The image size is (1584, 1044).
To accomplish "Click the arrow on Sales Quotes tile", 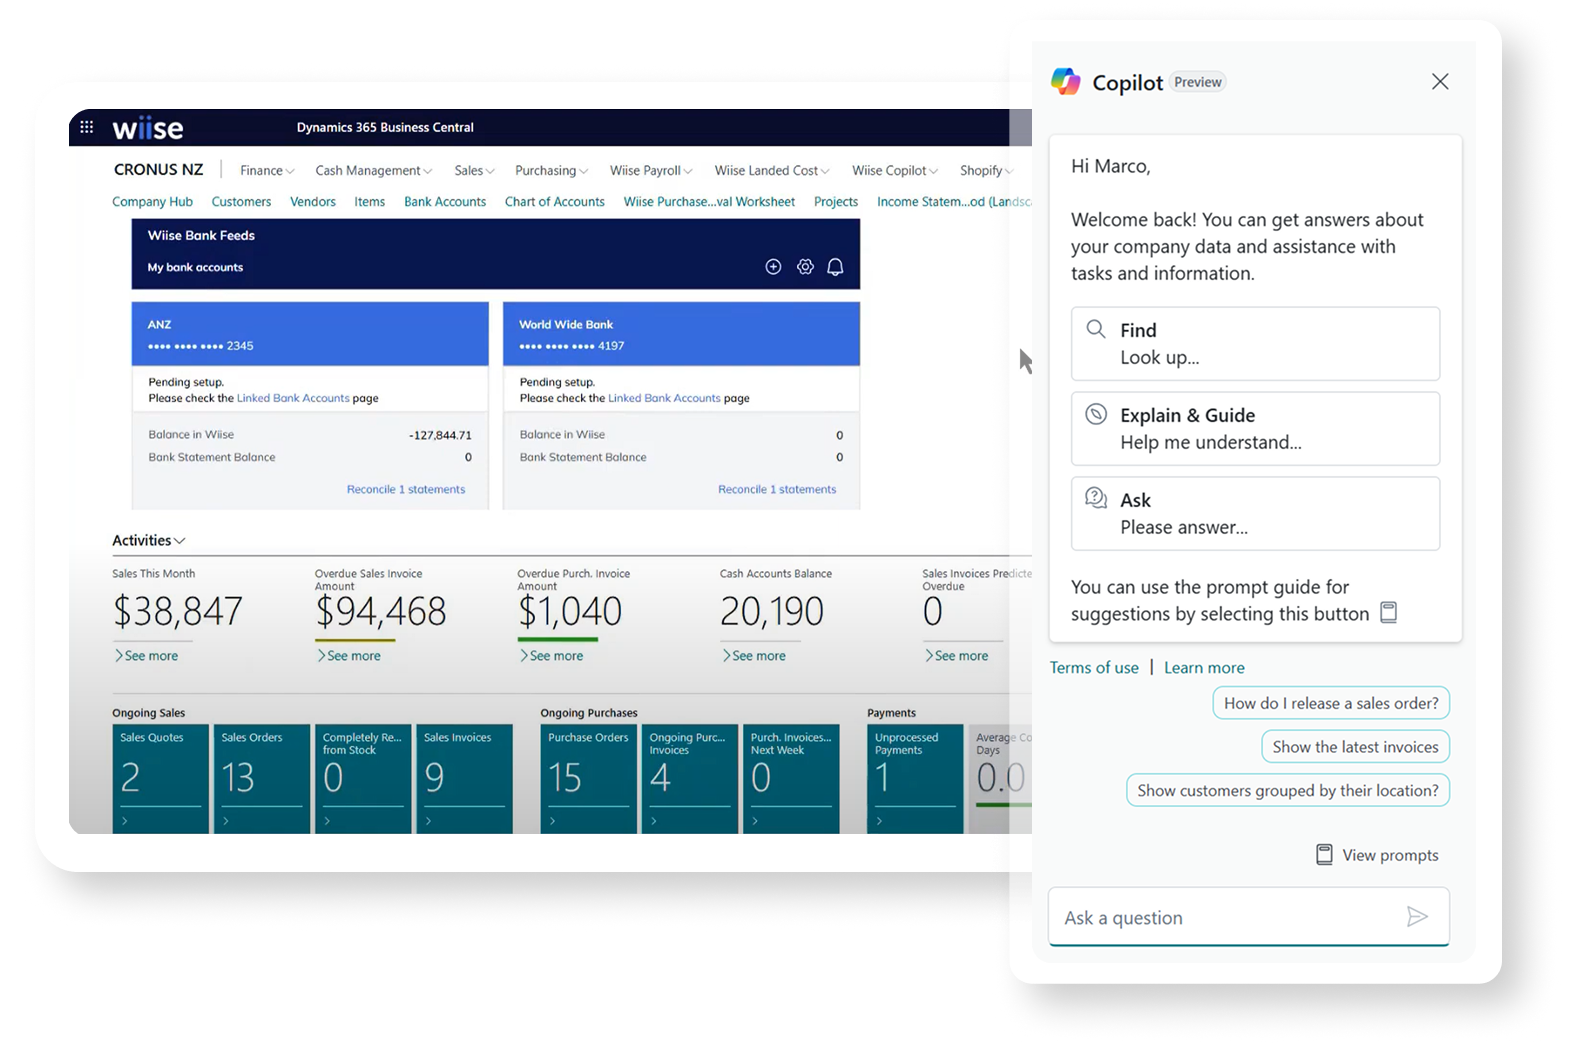I will click(x=125, y=821).
